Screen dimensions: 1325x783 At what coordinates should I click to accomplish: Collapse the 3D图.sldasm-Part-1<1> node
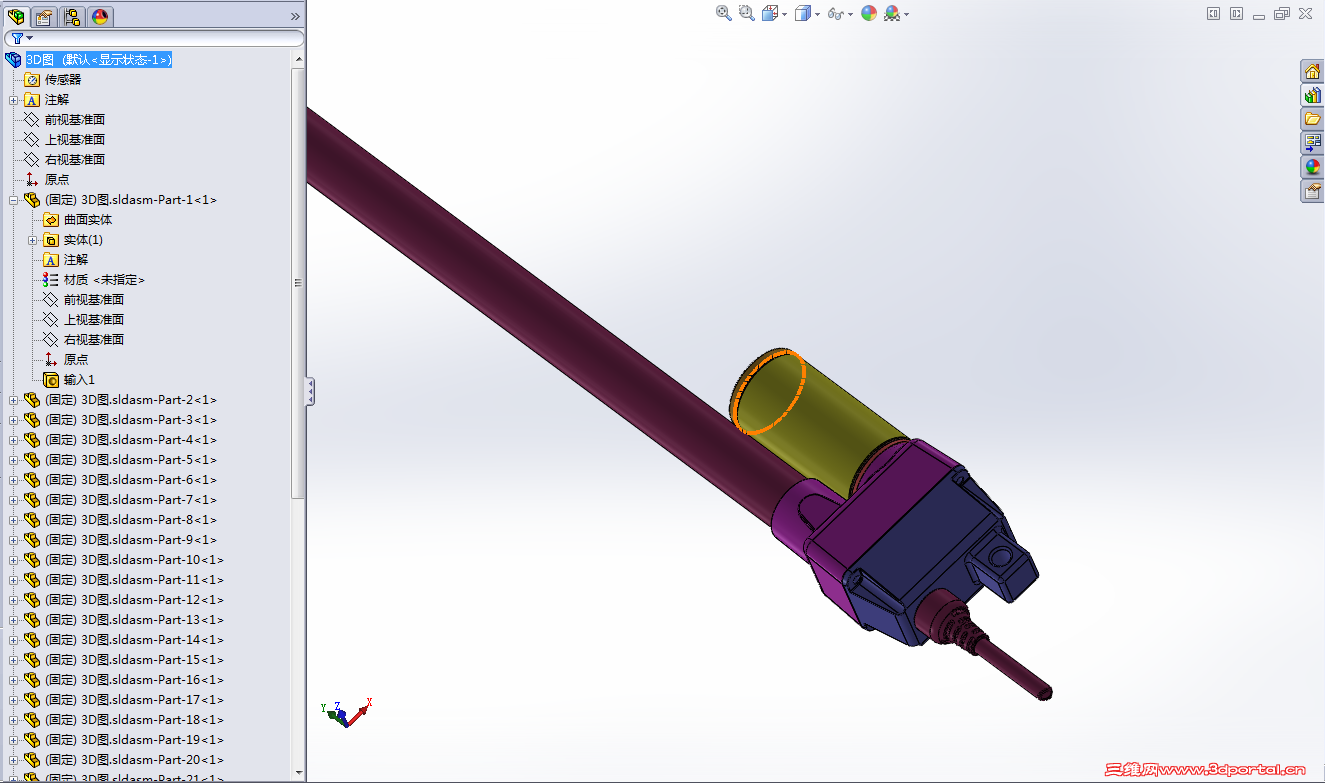[14, 200]
